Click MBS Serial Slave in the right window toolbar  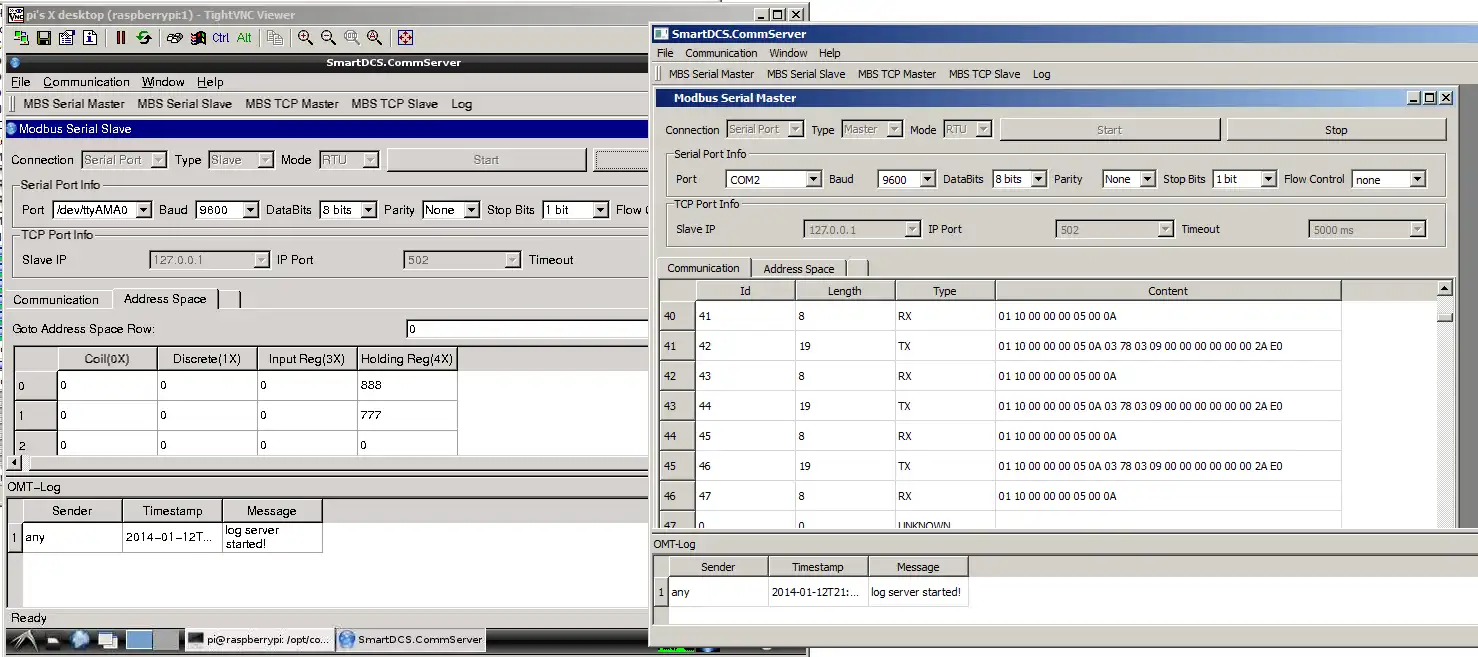(806, 74)
